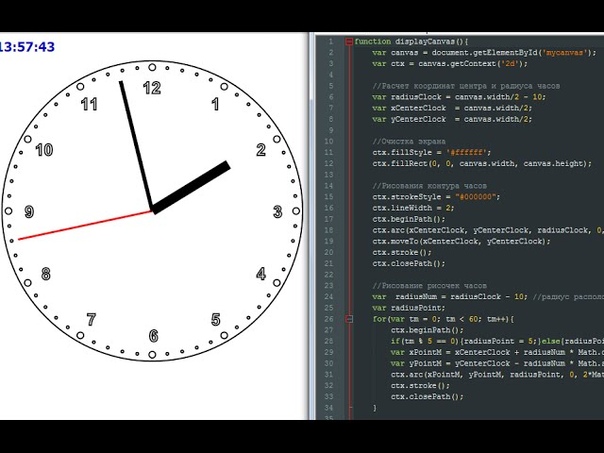Click line number 10 in the gutter
Screen dimensions: 604x453
point(329,141)
